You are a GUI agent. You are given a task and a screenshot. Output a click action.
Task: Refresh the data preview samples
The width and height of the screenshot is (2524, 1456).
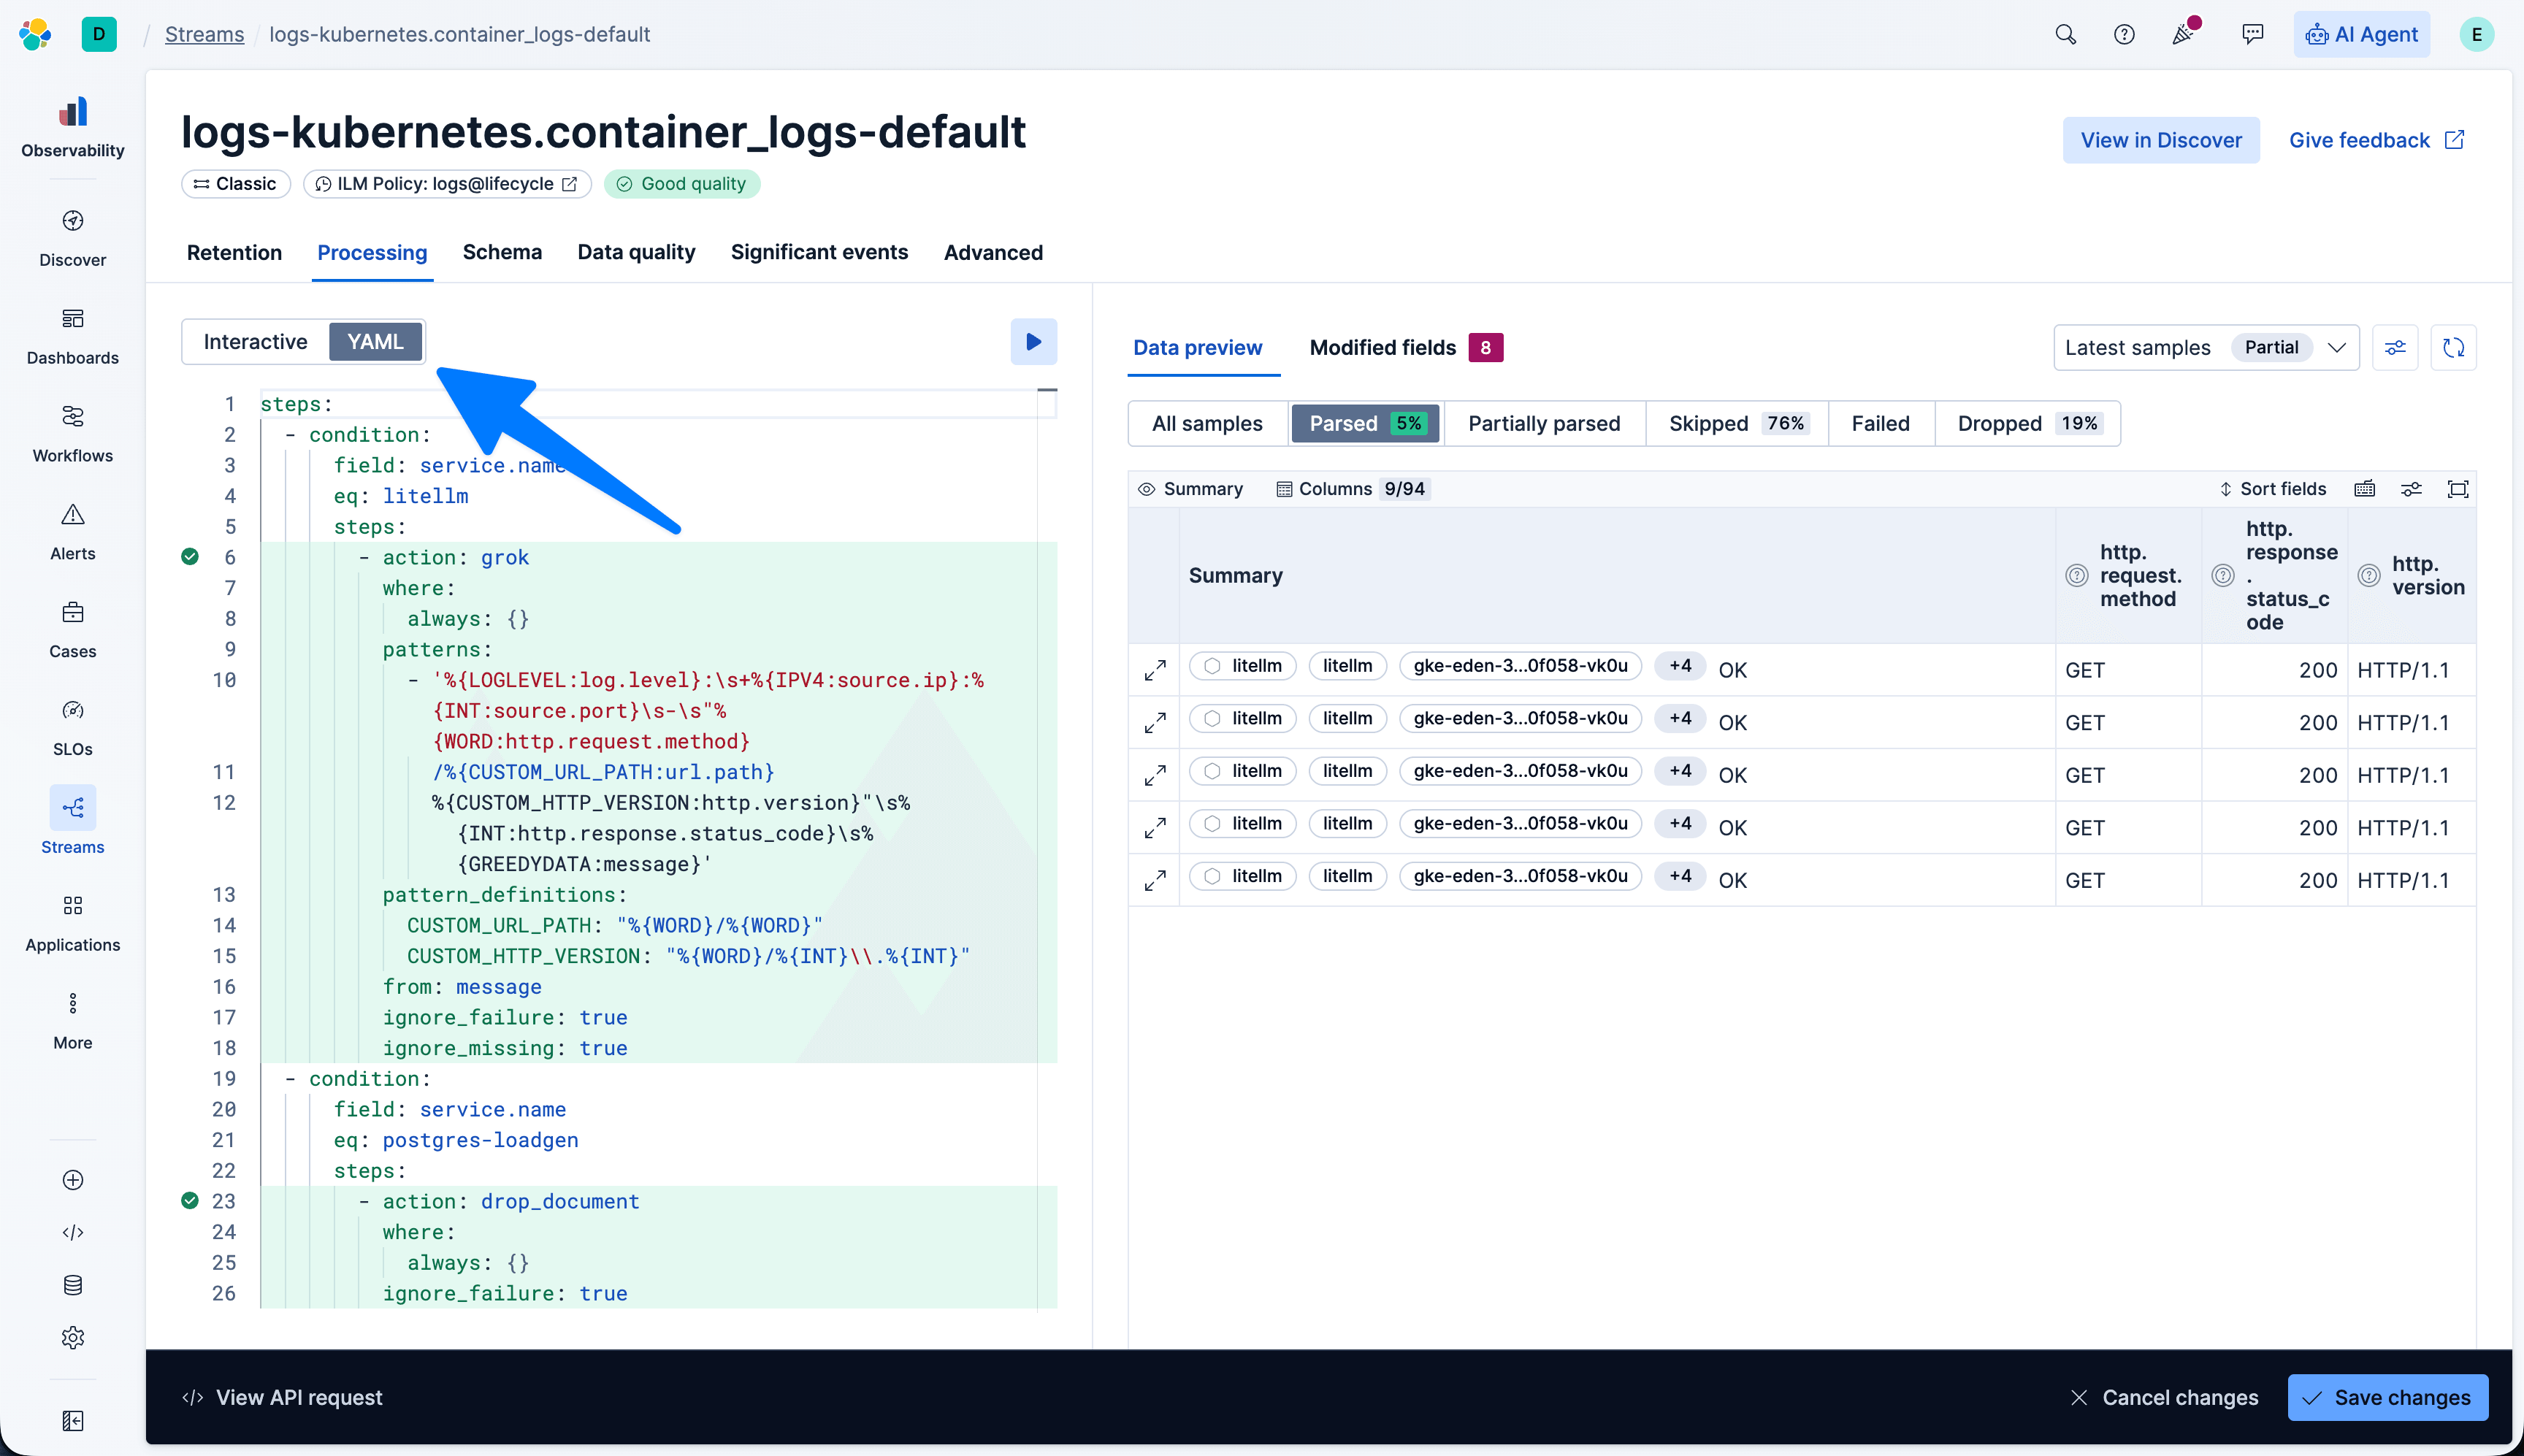2453,347
